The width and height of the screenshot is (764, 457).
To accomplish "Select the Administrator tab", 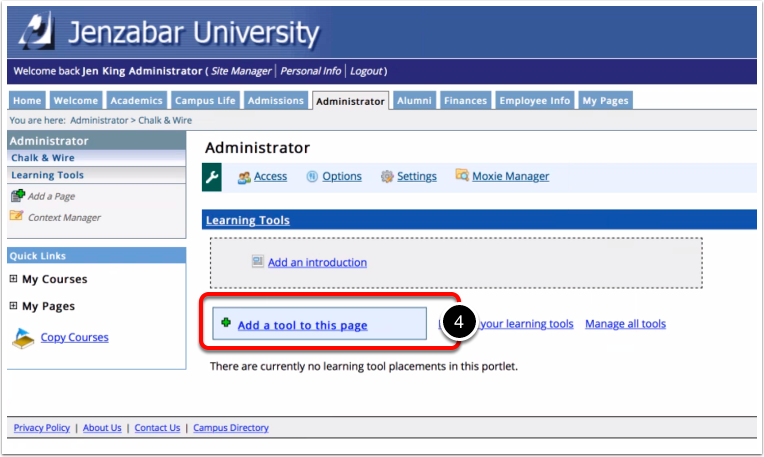I will click(350, 101).
